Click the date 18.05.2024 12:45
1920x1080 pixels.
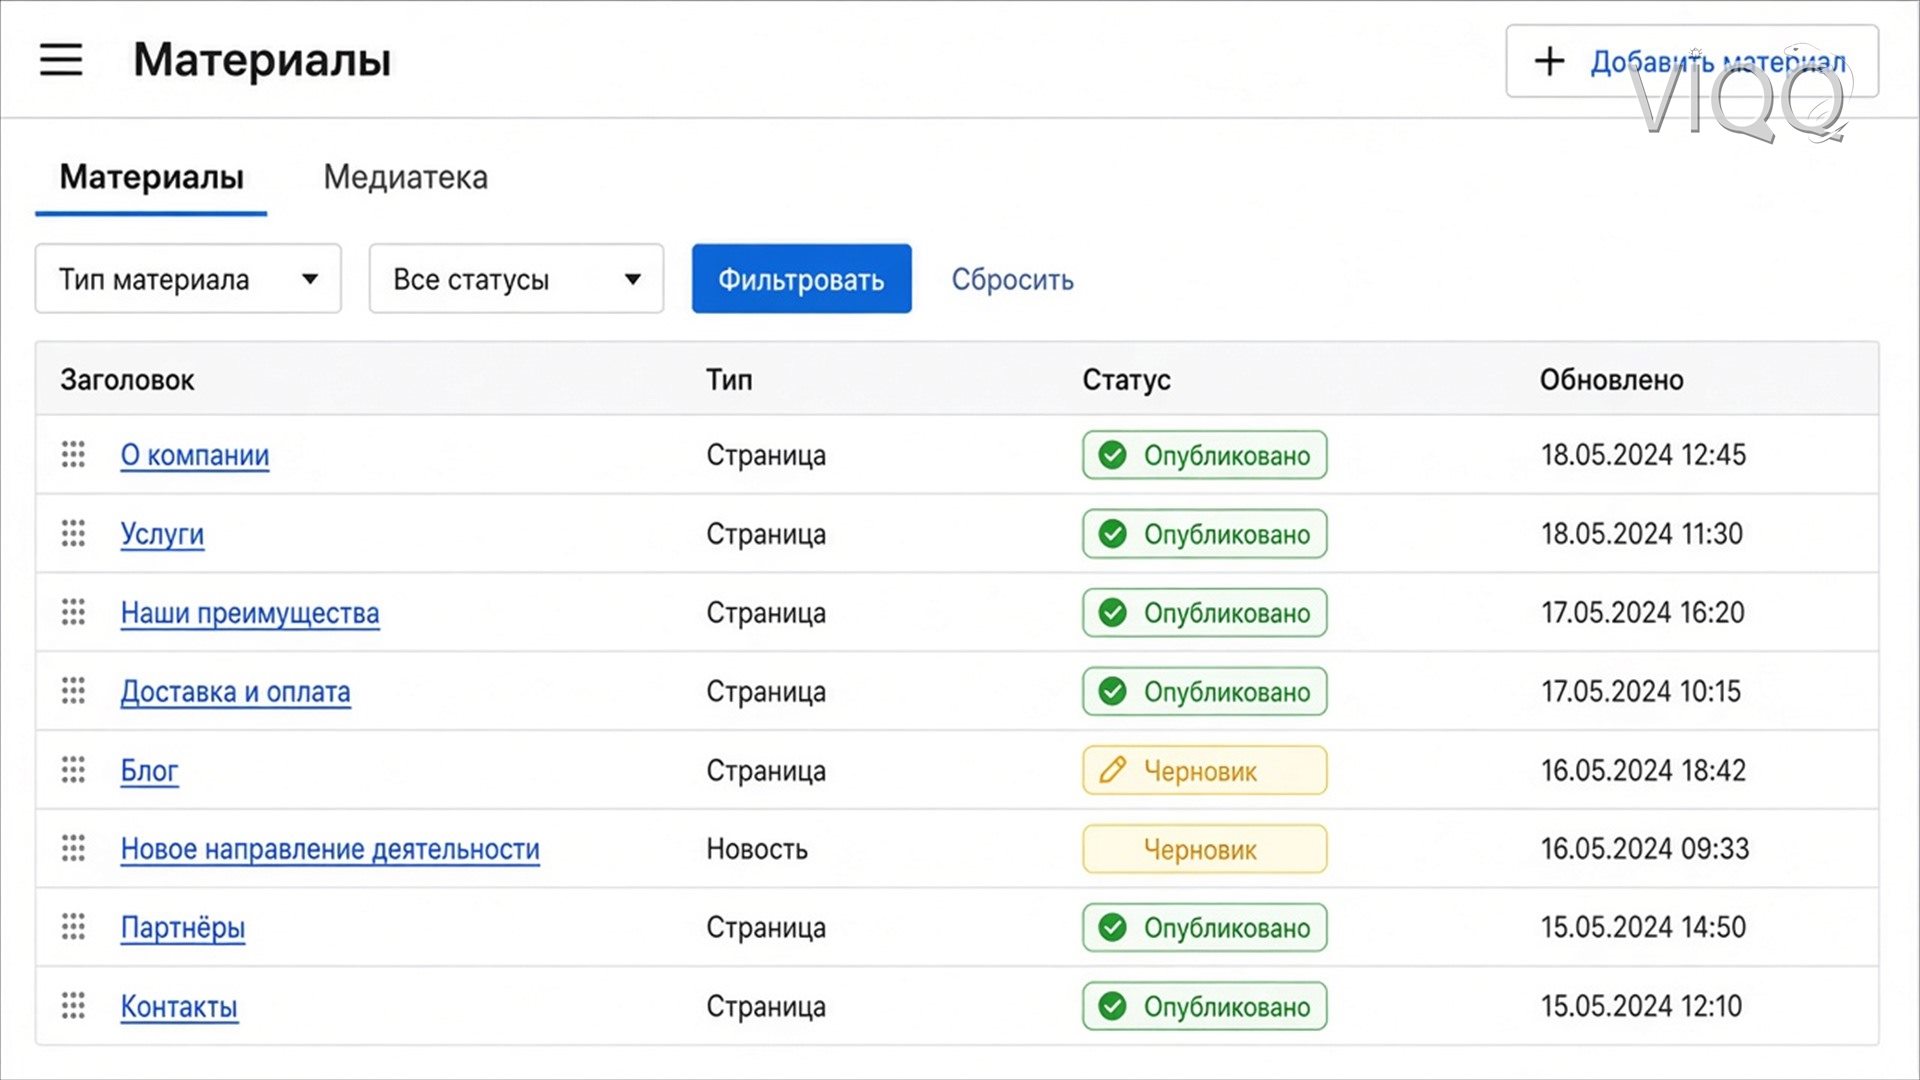(x=1643, y=455)
